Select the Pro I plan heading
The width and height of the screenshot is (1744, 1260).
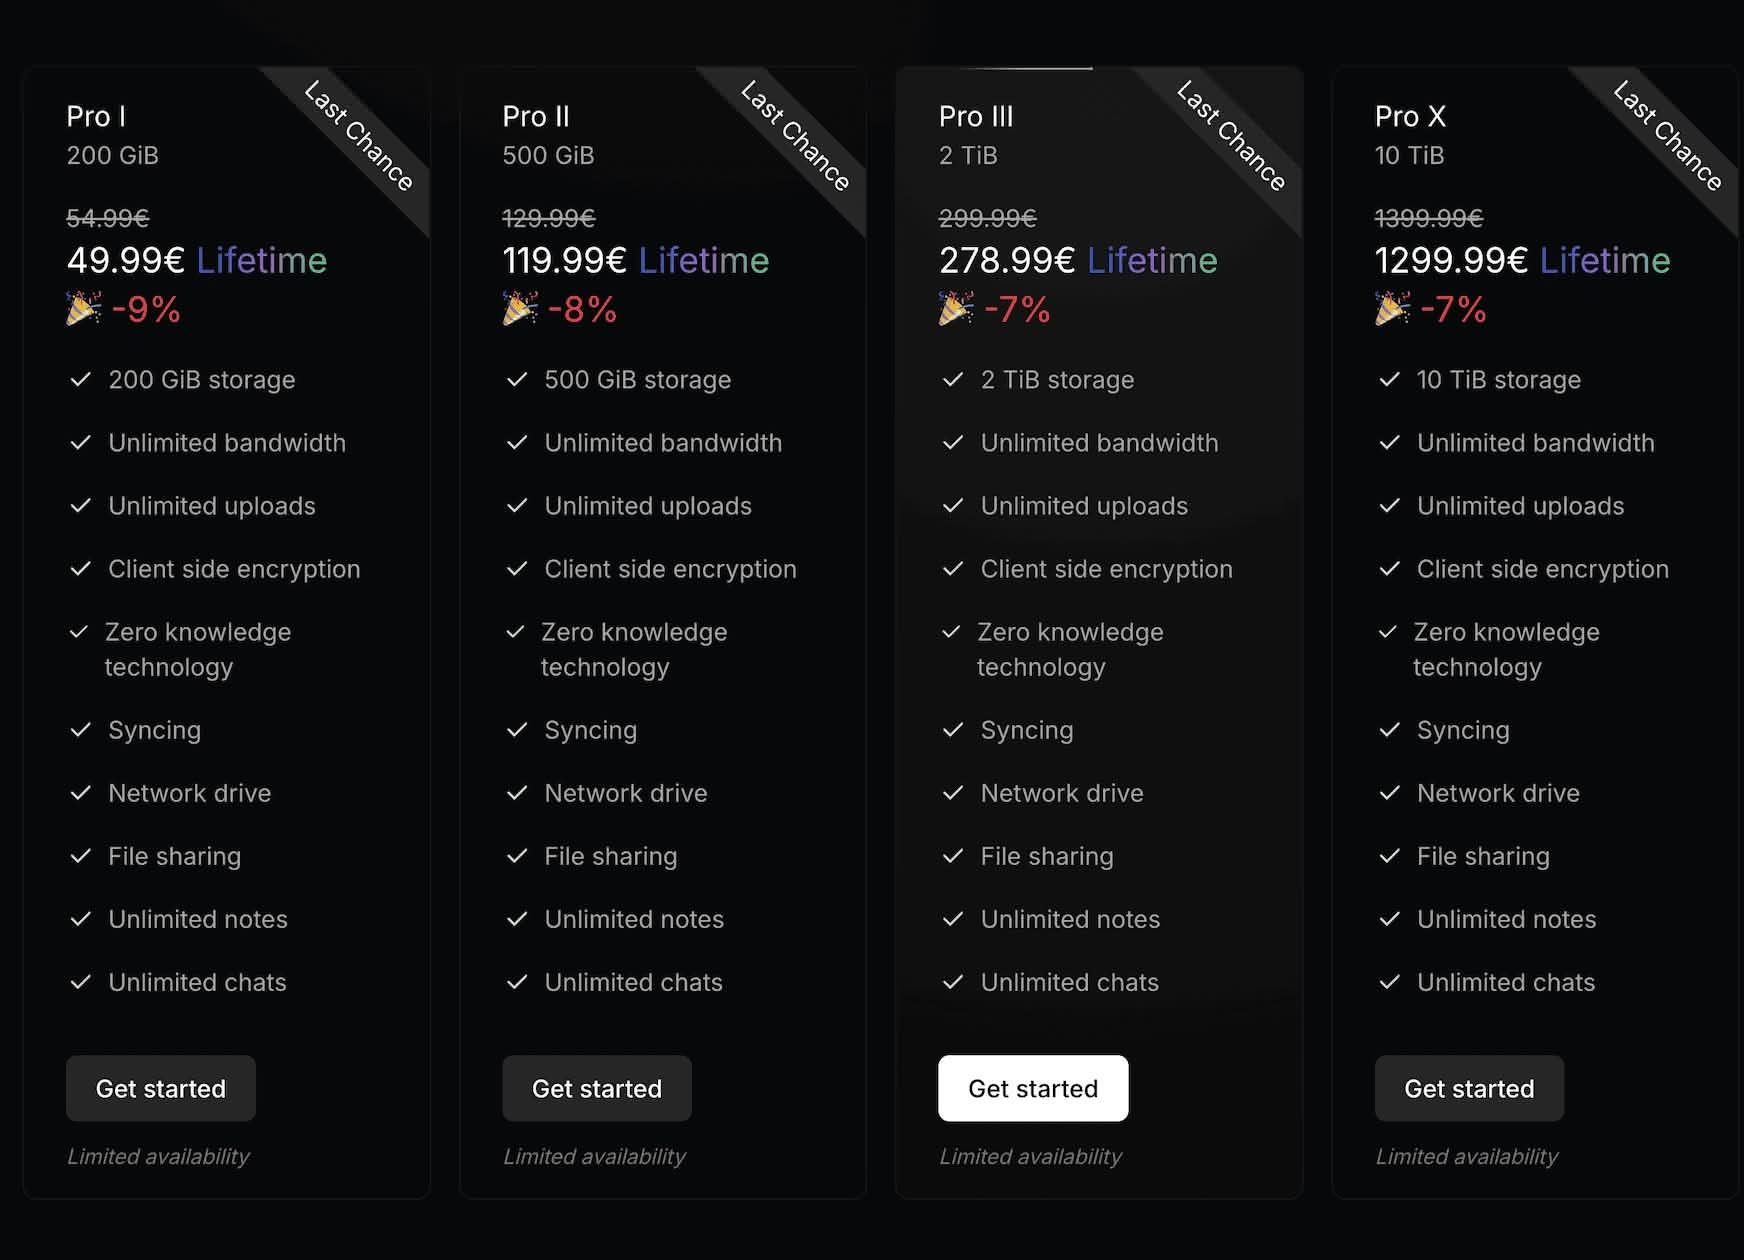[x=95, y=117]
